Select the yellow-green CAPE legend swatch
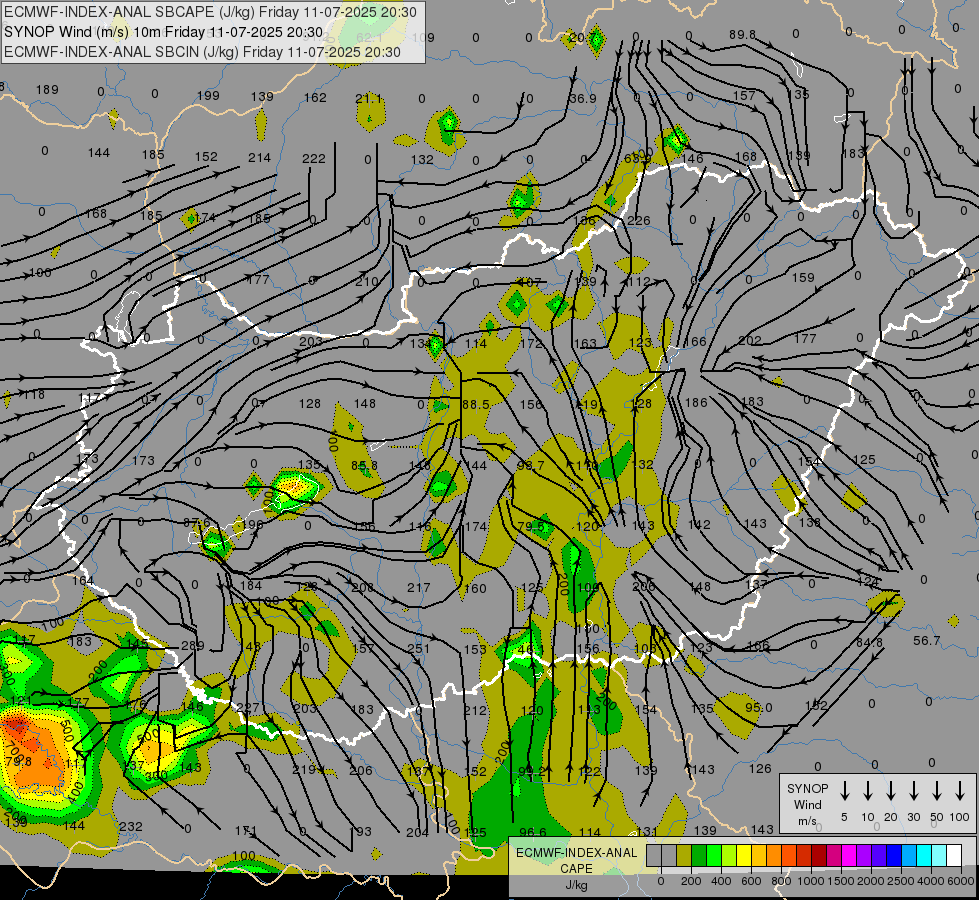Image resolution: width=979 pixels, height=900 pixels. click(729, 856)
